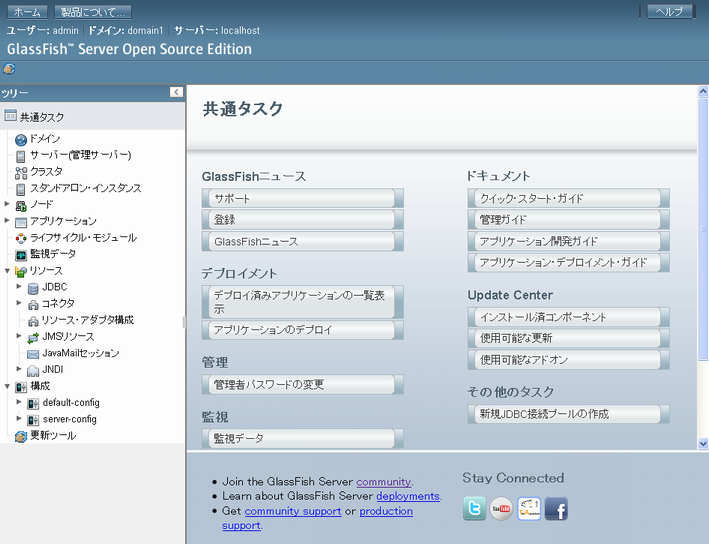Click scrollbar up arrow in main panel
709x544 pixels.
click(x=703, y=91)
